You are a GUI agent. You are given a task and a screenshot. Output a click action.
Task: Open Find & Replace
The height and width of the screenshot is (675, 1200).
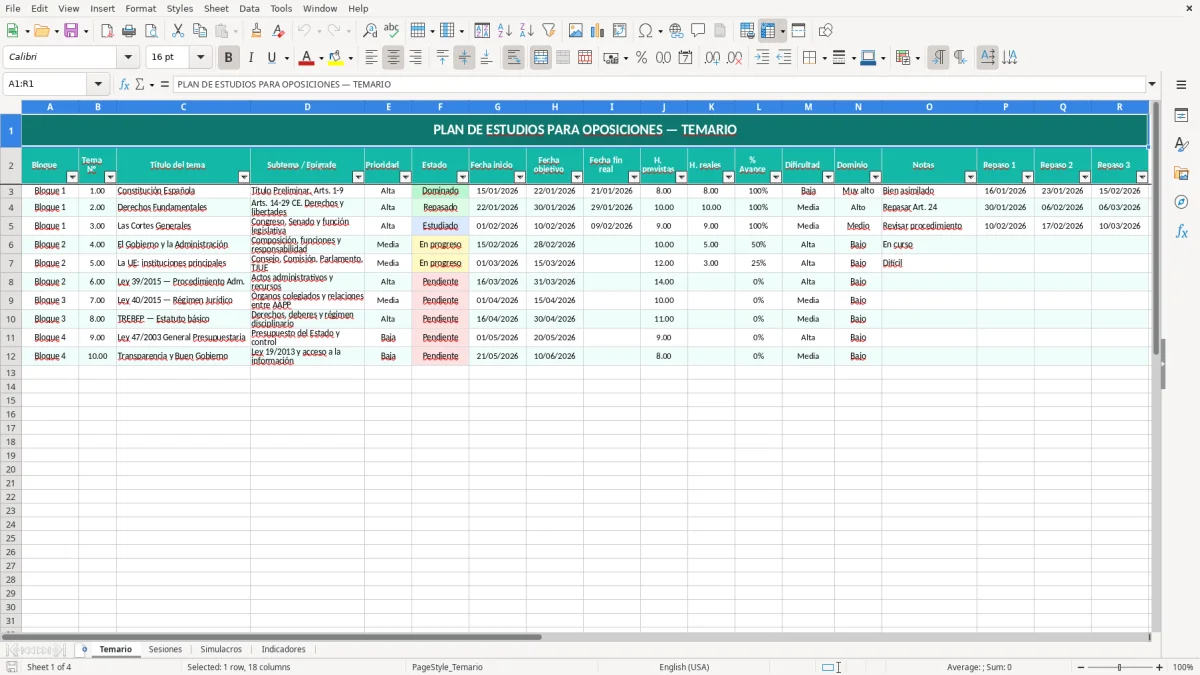pos(370,31)
